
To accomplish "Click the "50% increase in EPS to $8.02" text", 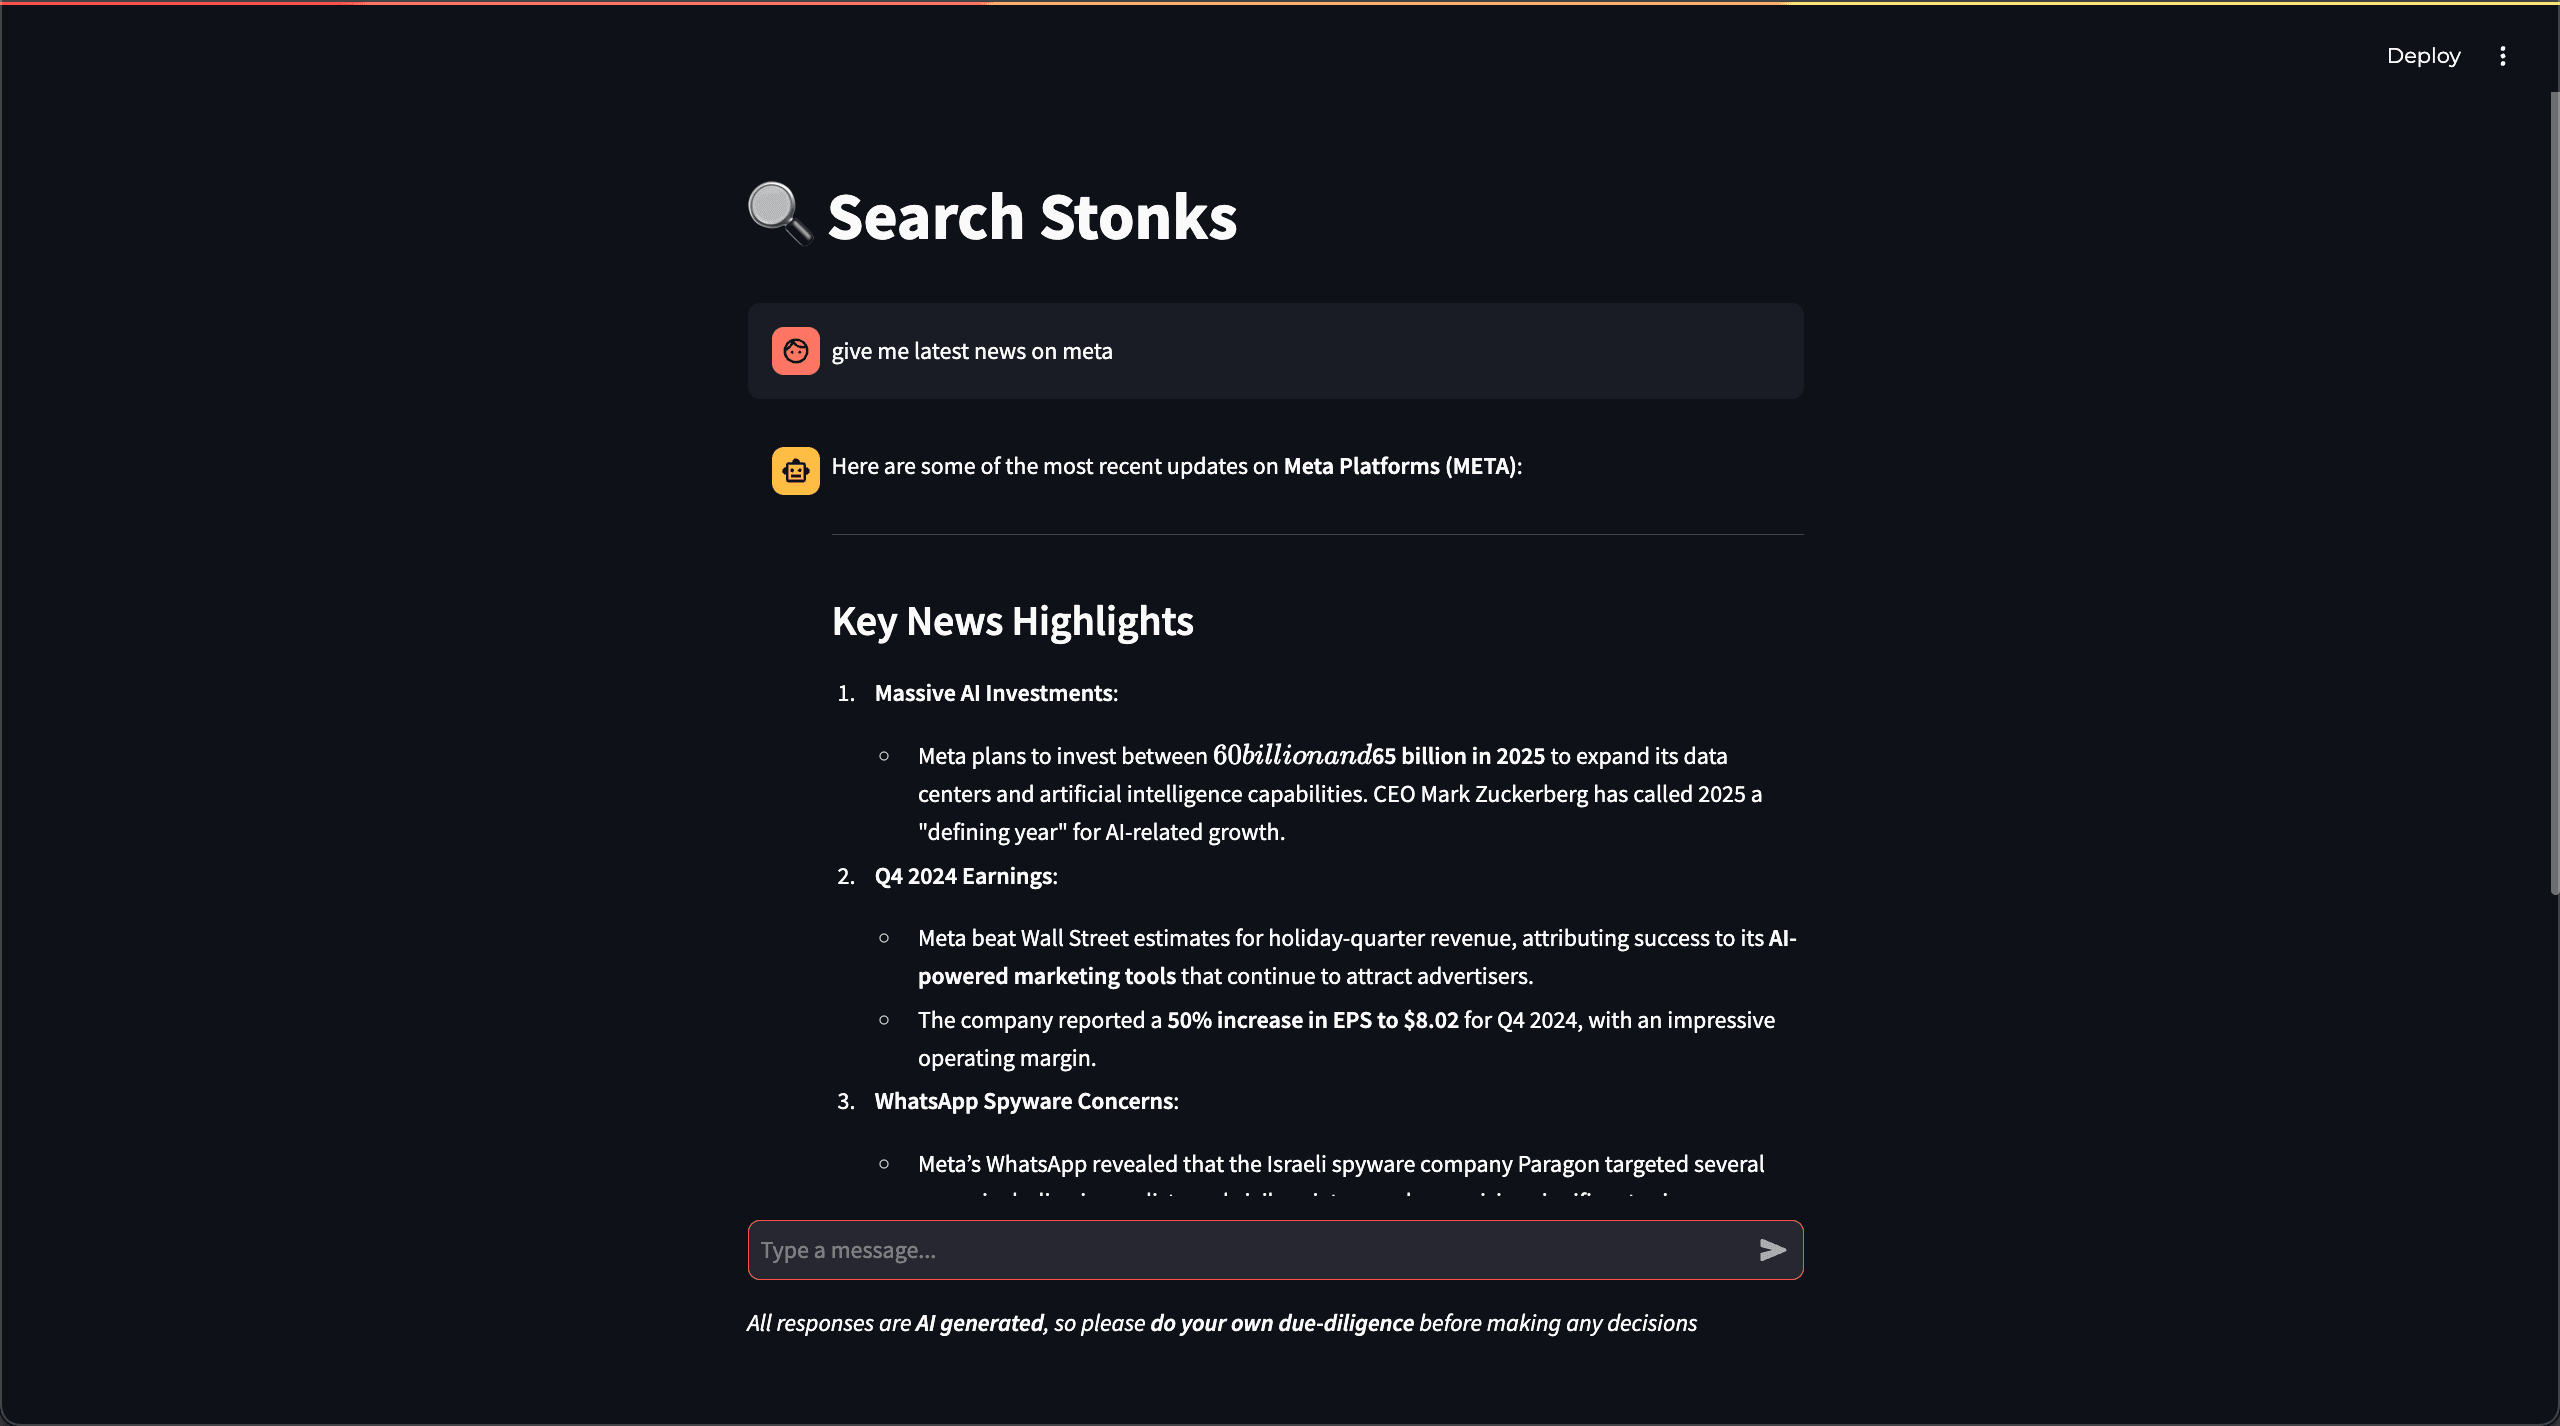I will coord(1312,1020).
